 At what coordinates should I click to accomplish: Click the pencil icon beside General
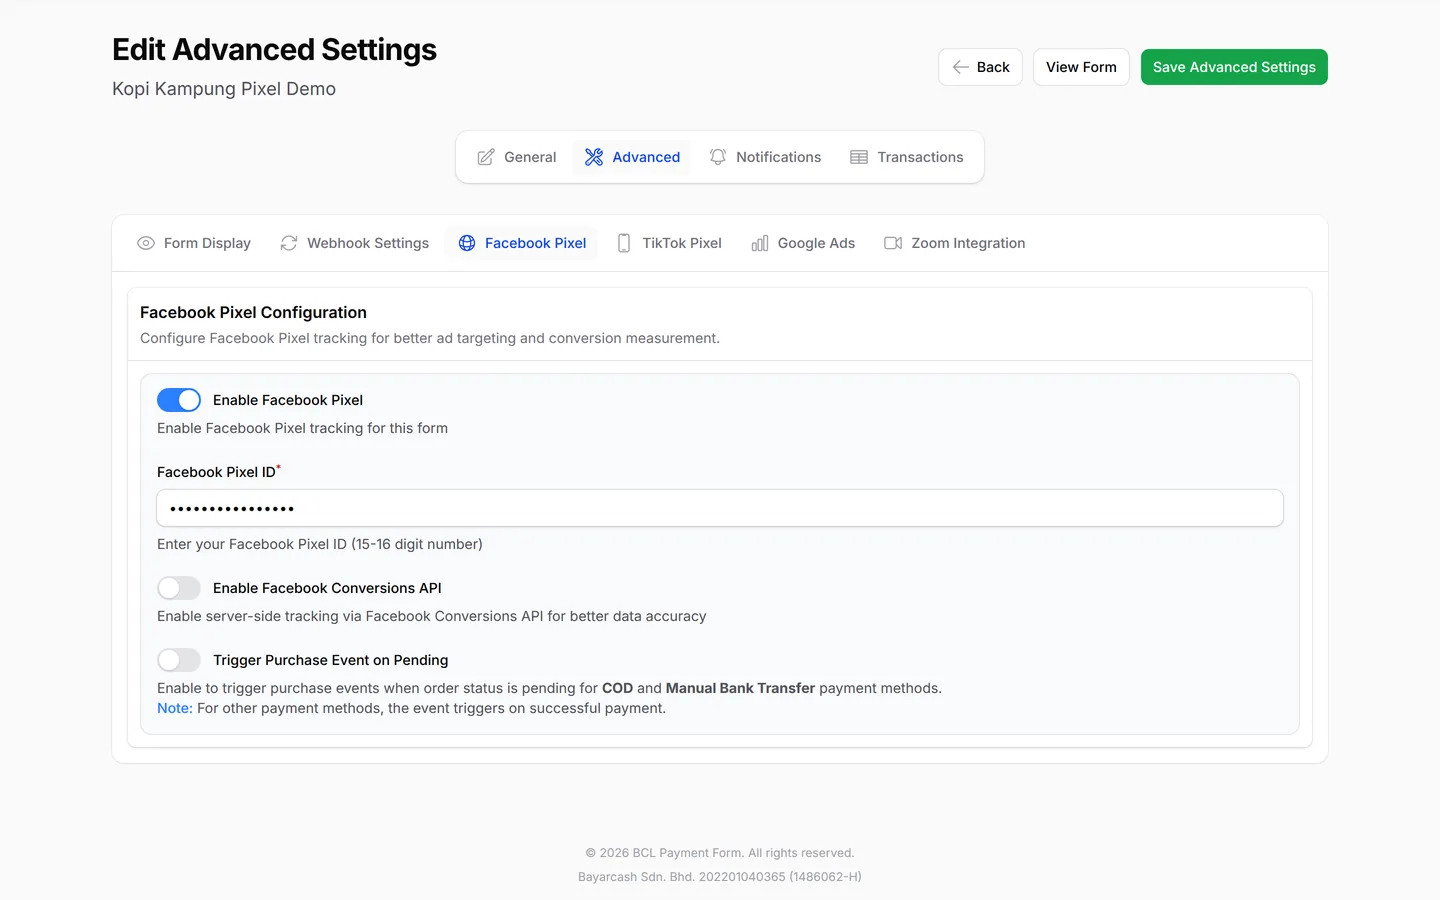(x=486, y=157)
